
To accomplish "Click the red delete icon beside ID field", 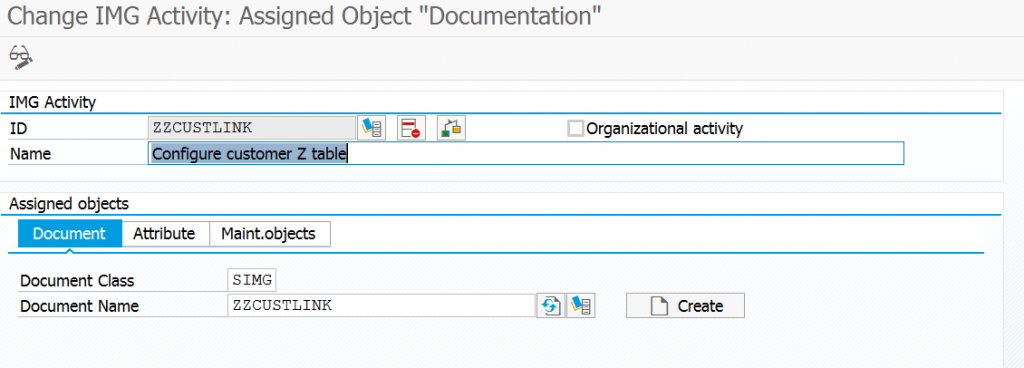I will click(411, 128).
